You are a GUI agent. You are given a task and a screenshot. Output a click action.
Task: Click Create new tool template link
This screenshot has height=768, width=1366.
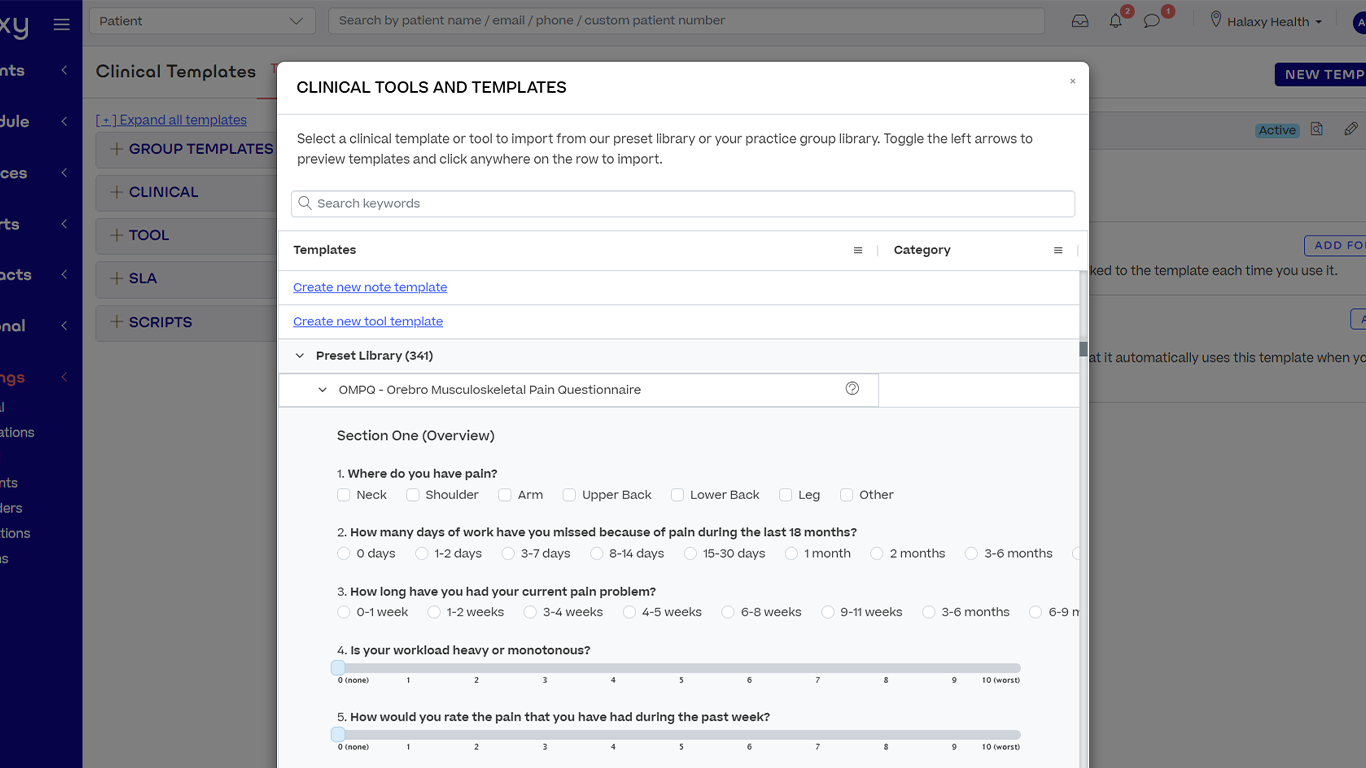tap(368, 322)
